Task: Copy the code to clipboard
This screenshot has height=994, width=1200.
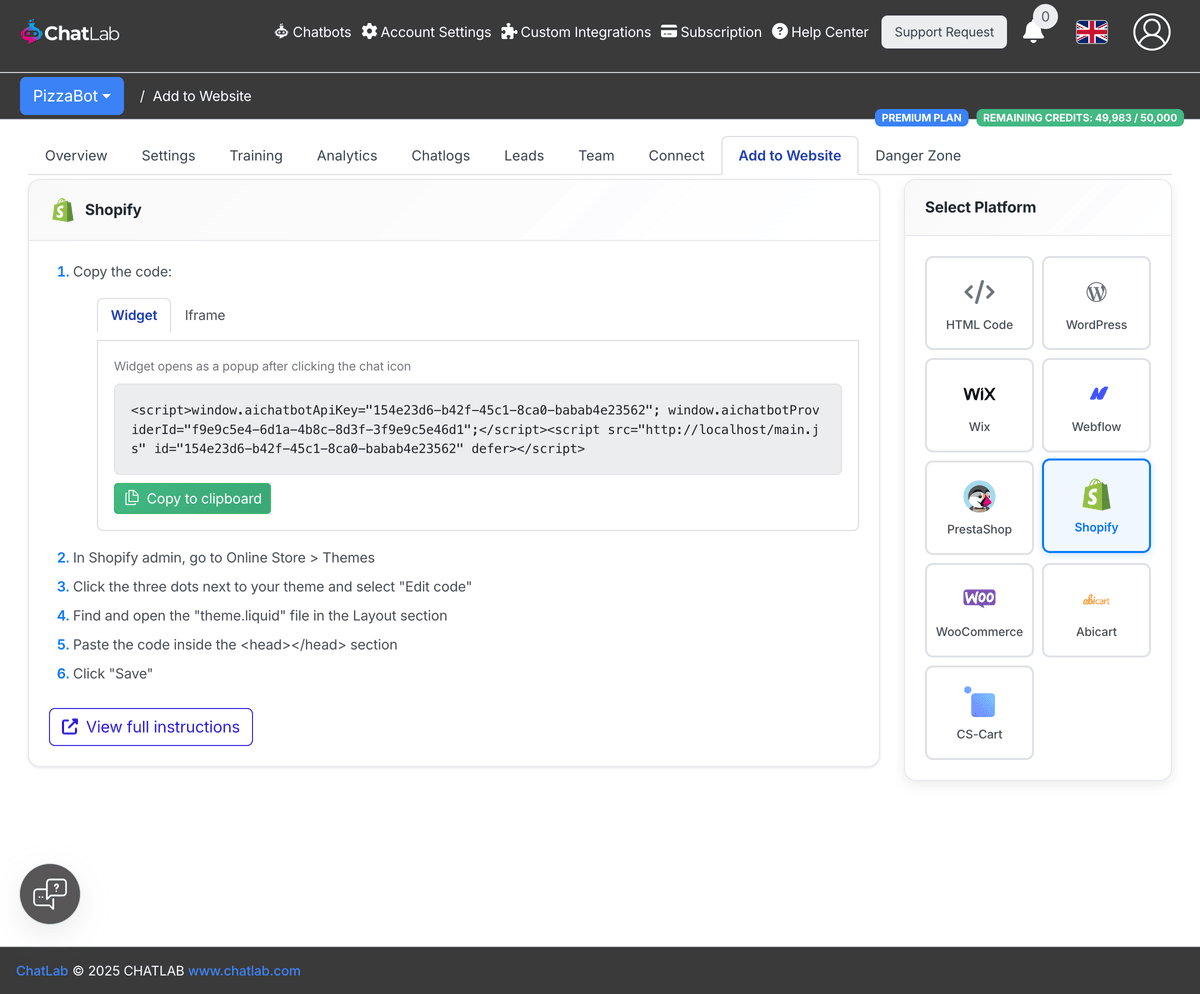Action: tap(192, 498)
